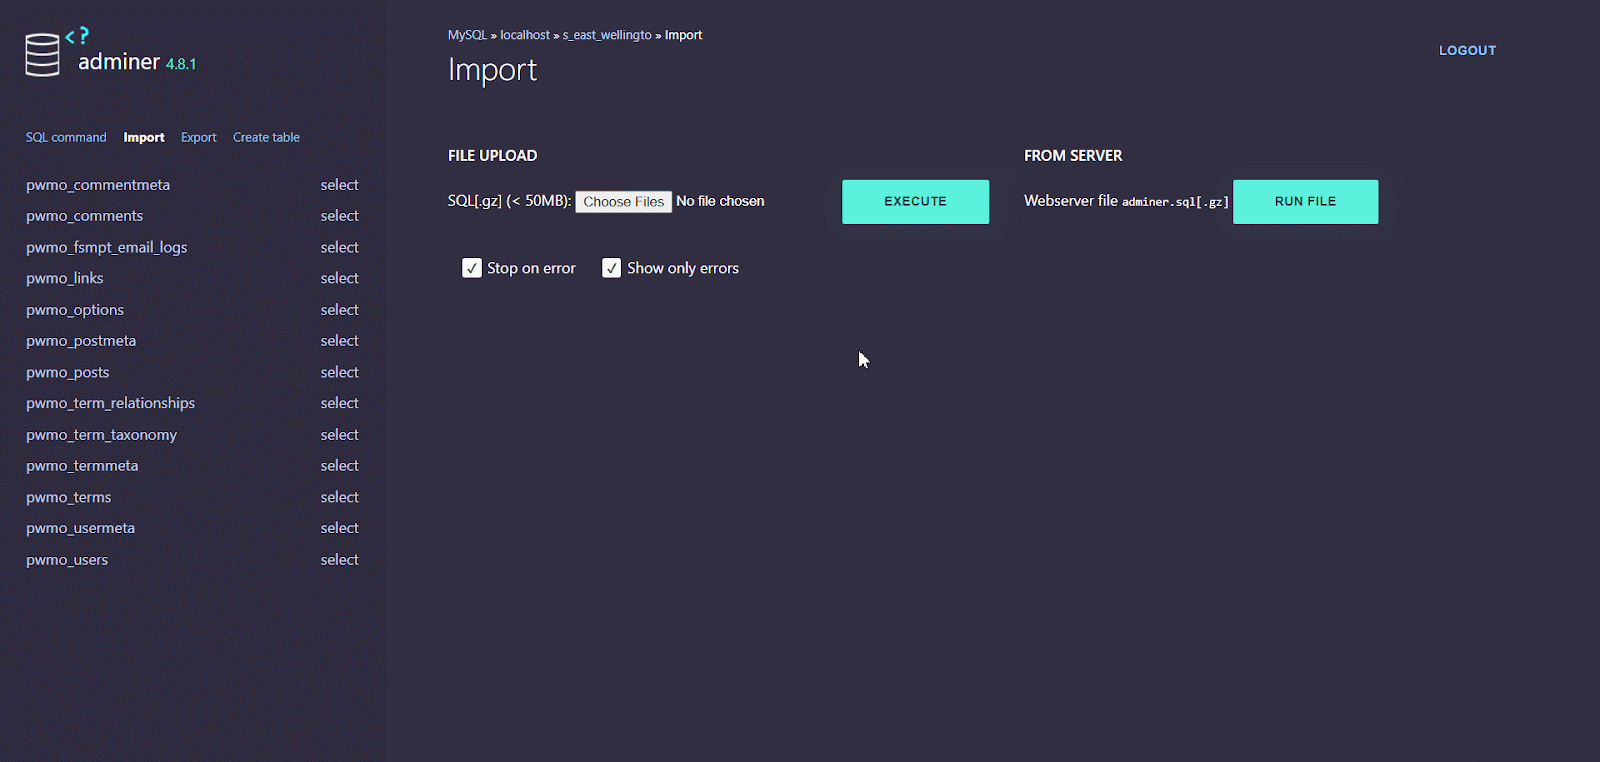Toggle the Show only errors checkbox
The image size is (1600, 762).
click(x=612, y=268)
